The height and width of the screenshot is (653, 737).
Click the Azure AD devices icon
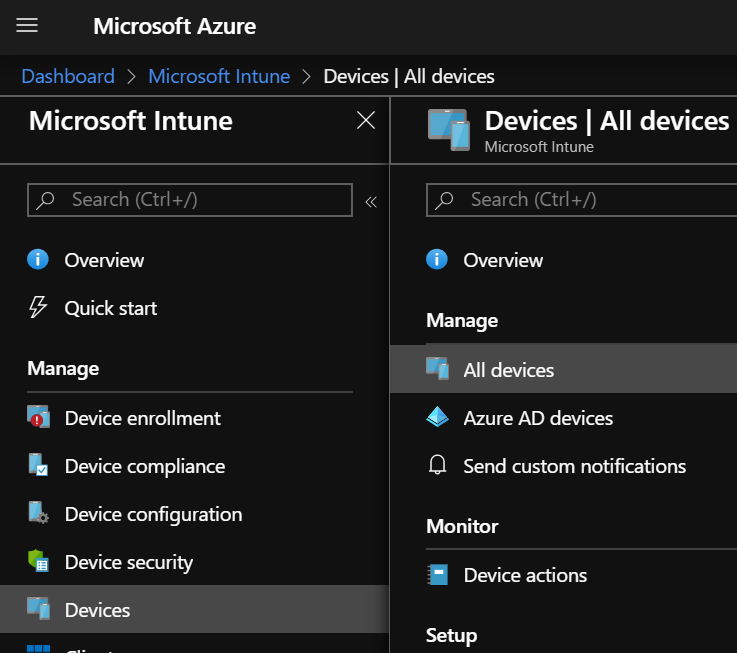click(437, 418)
